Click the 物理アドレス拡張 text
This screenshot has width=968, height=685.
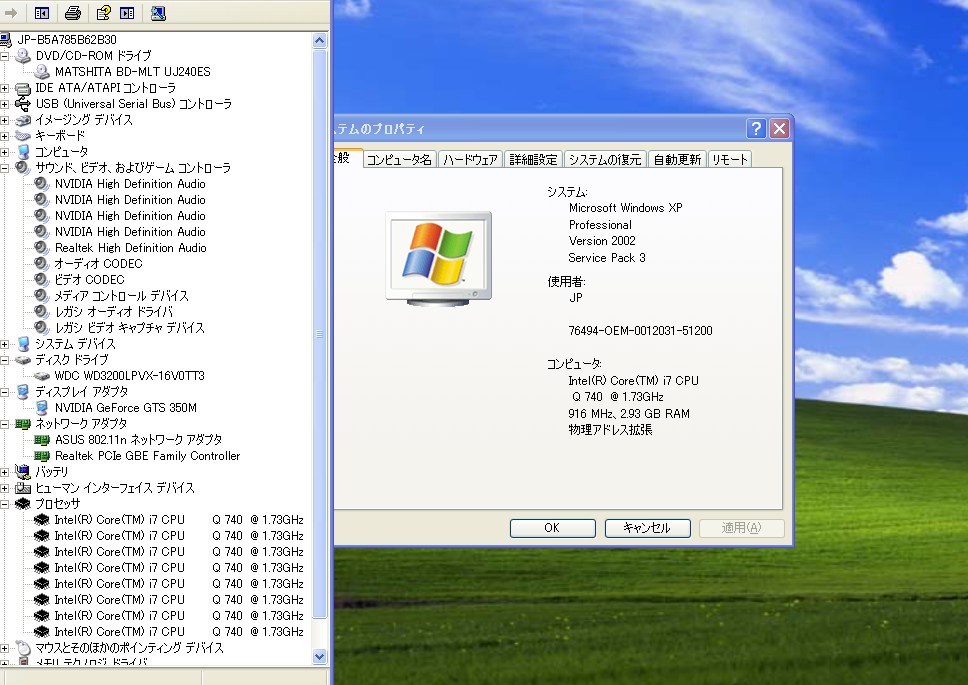point(611,430)
